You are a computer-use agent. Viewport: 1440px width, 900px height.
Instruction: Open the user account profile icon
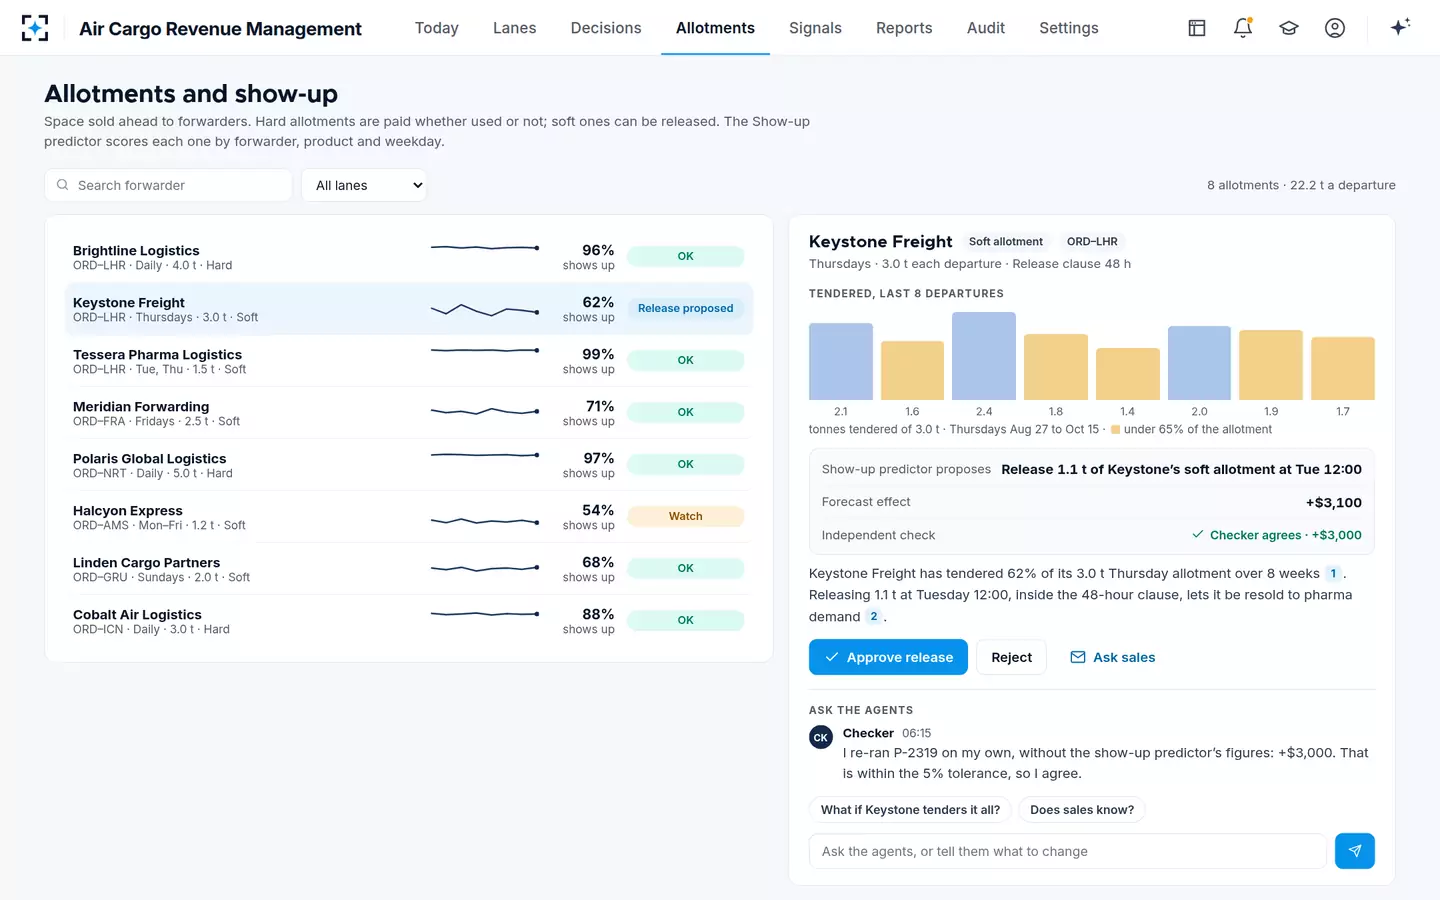(1335, 28)
